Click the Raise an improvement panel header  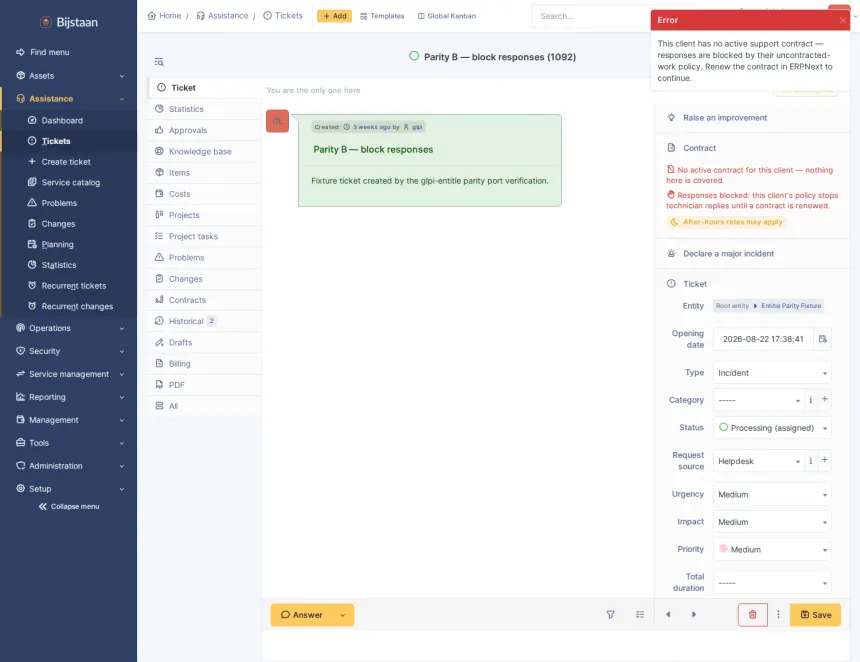752,118
